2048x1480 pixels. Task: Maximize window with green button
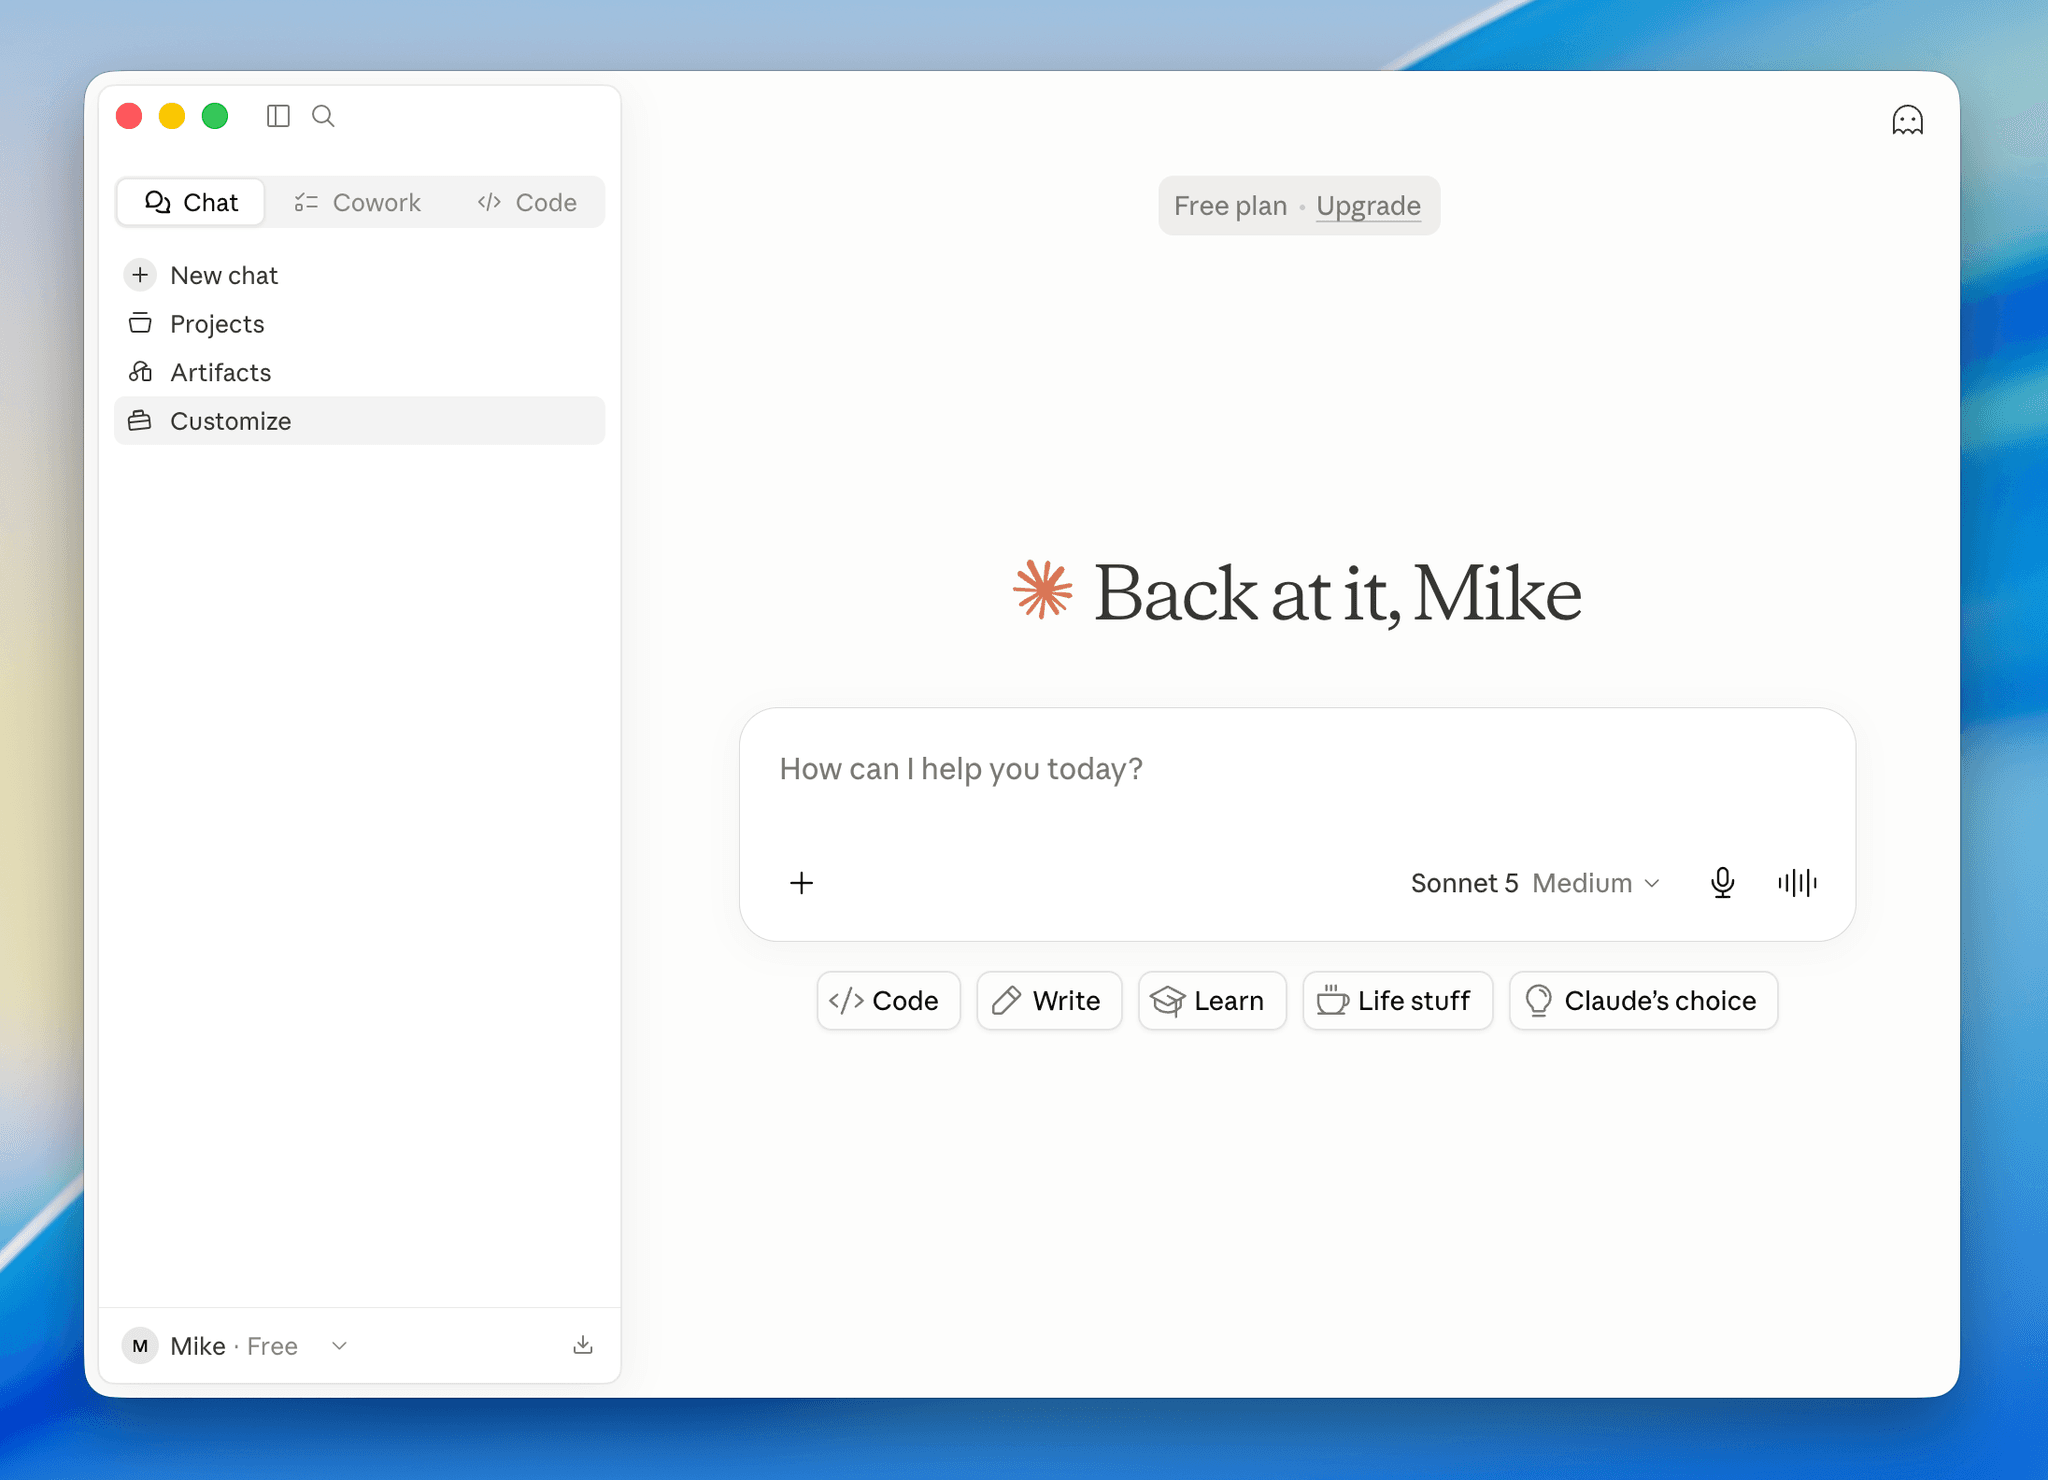[x=215, y=116]
